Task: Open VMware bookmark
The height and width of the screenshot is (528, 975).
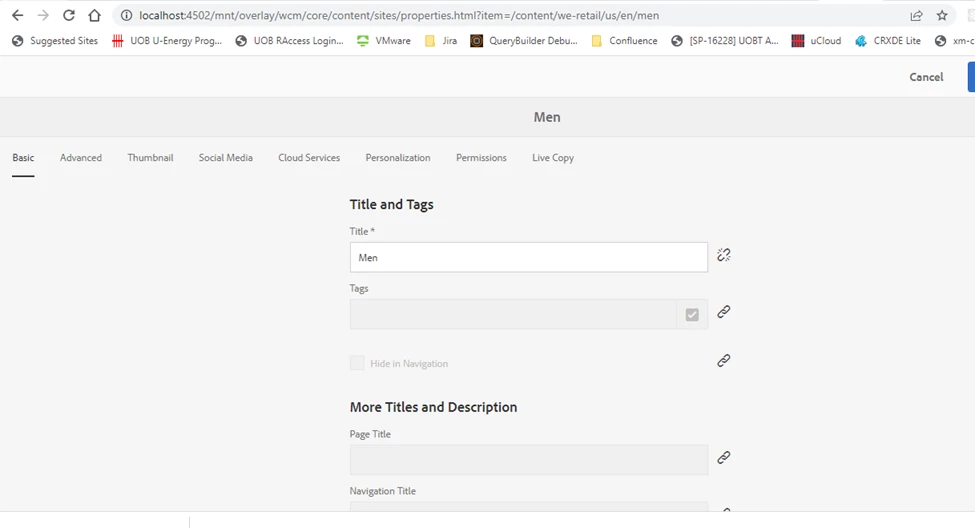Action: [384, 41]
